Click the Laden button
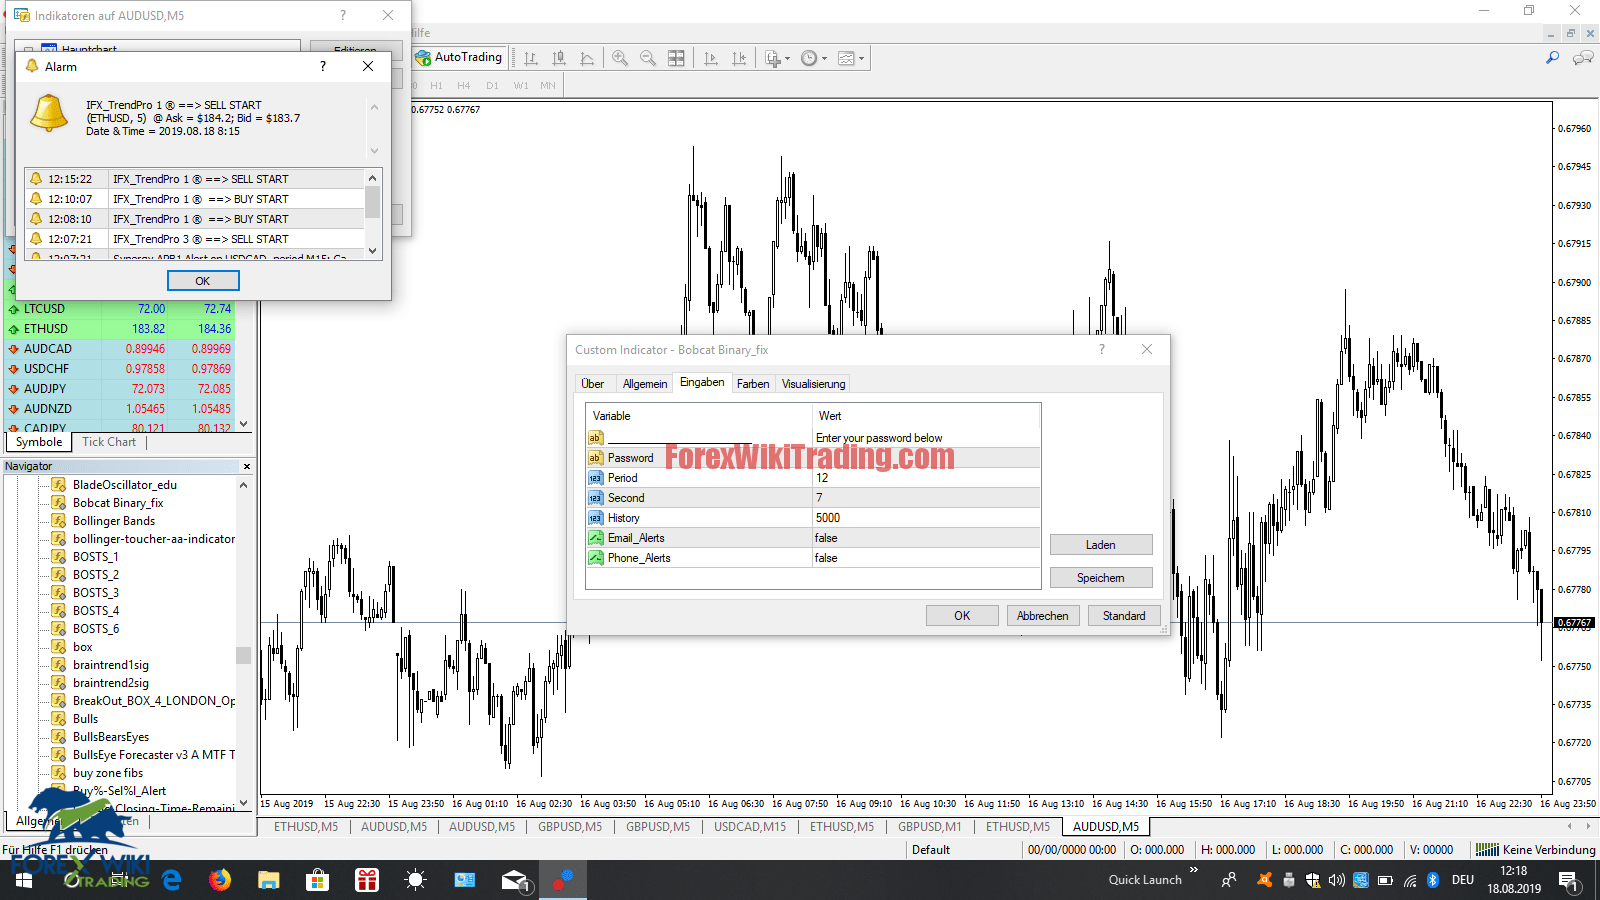Screen dimensions: 1600x900 coord(1101,545)
